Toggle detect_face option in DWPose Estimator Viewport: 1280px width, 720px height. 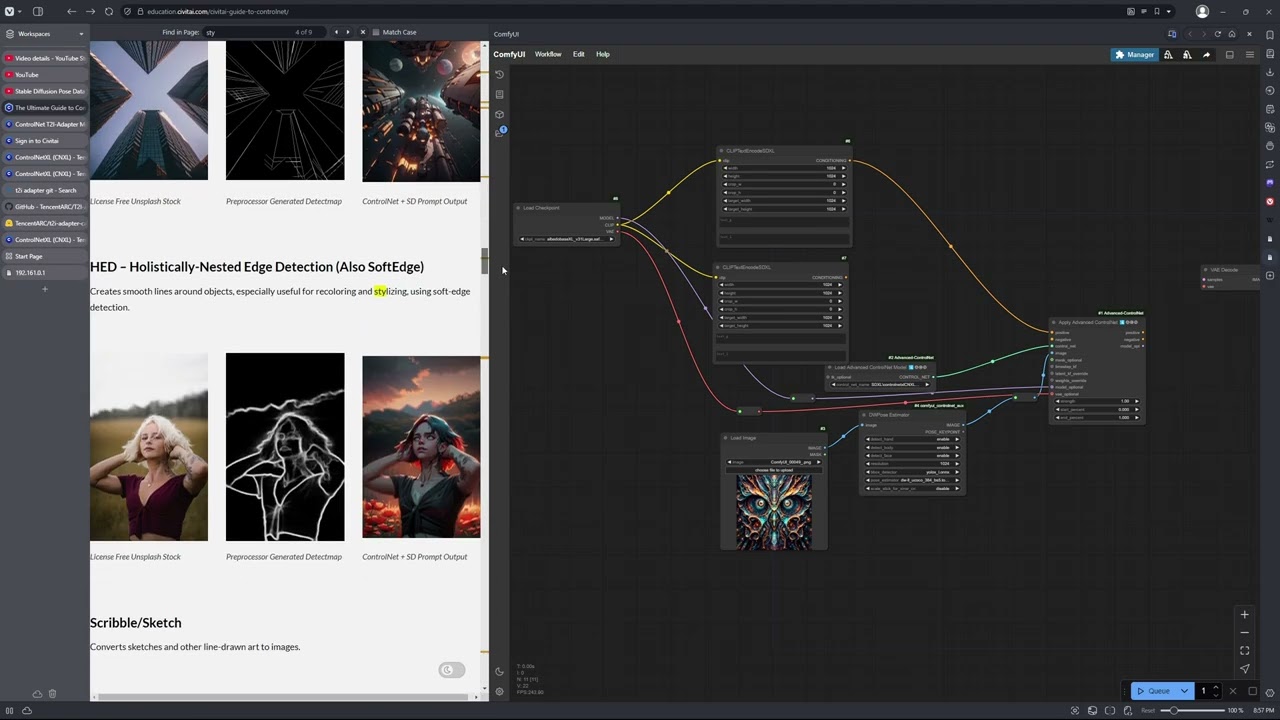tap(913, 456)
